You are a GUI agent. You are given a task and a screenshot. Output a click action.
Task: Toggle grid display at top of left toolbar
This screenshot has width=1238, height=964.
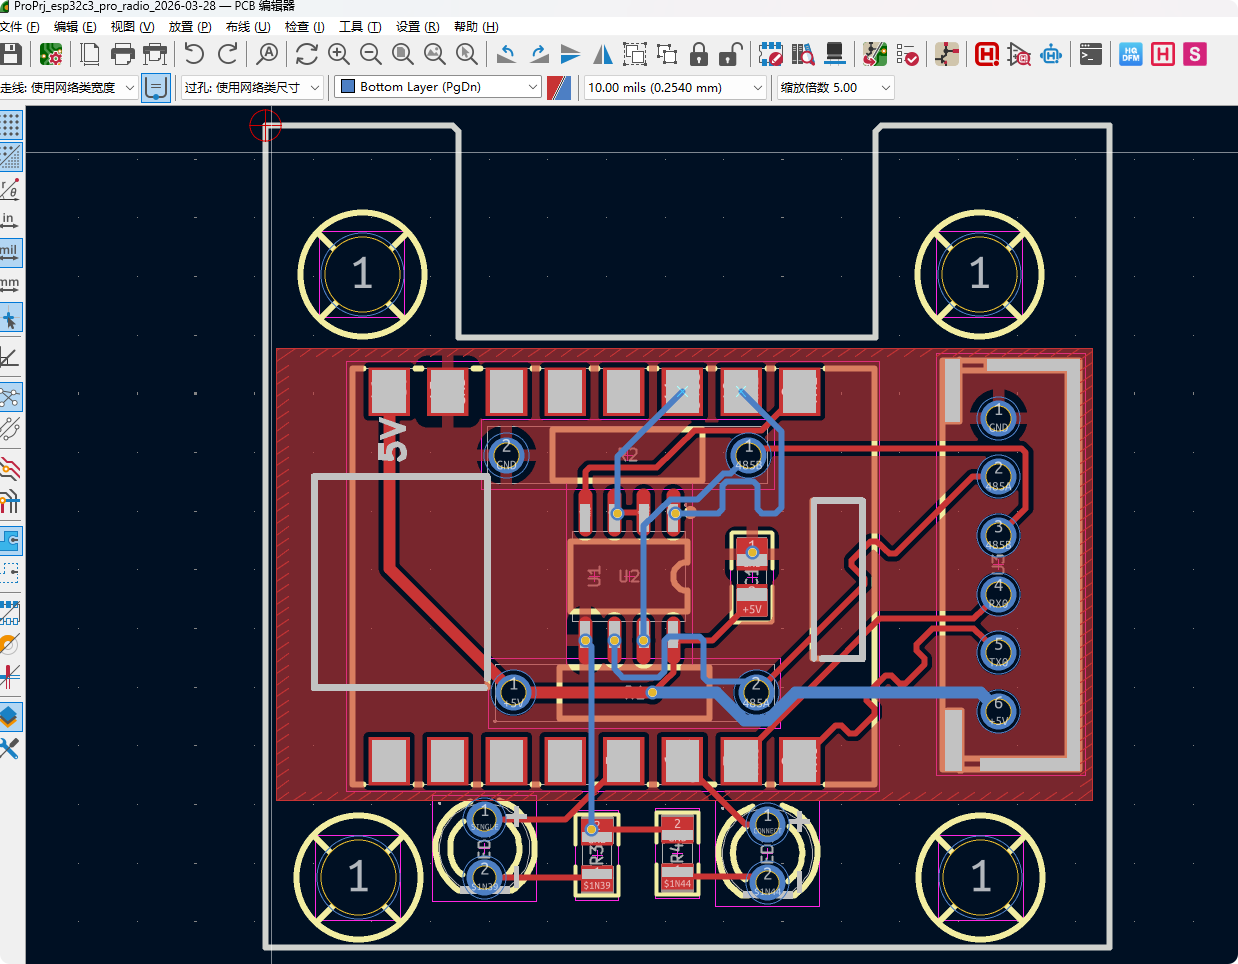click(x=10, y=125)
